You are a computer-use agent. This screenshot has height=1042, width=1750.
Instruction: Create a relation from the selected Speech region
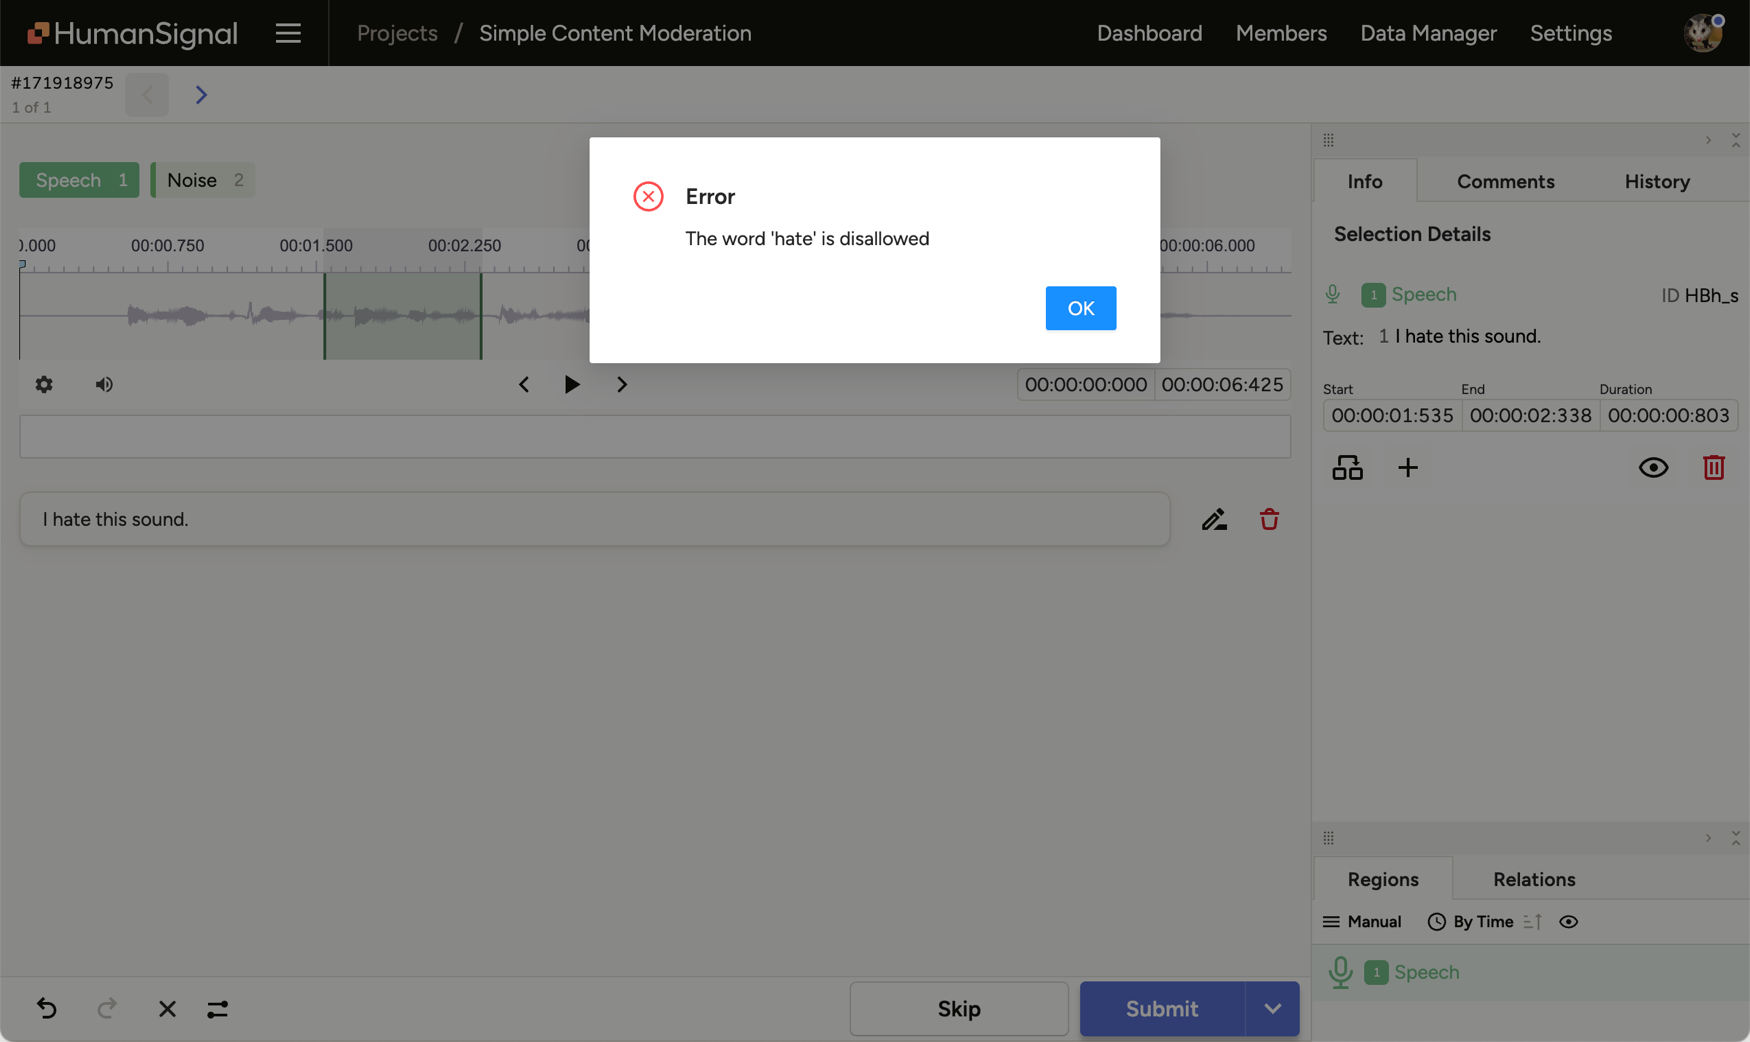(1347, 467)
